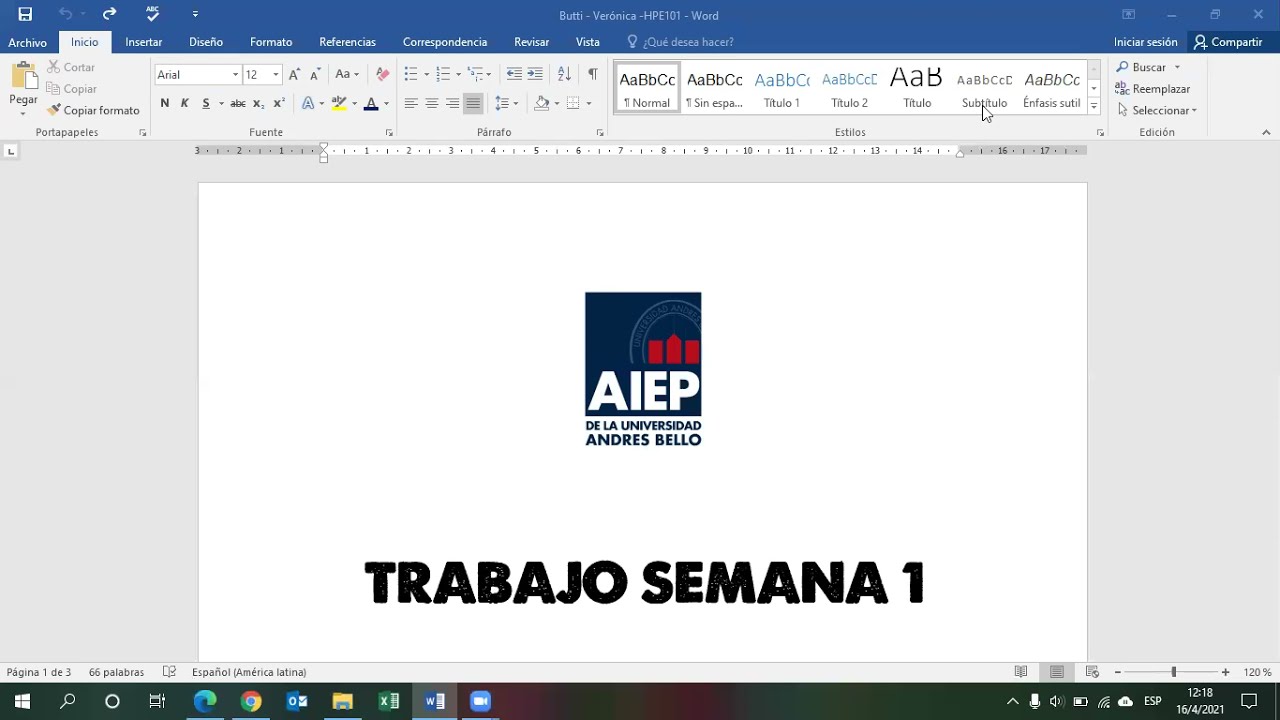
Task: Clear all formatting eraser icon
Action: click(382, 74)
